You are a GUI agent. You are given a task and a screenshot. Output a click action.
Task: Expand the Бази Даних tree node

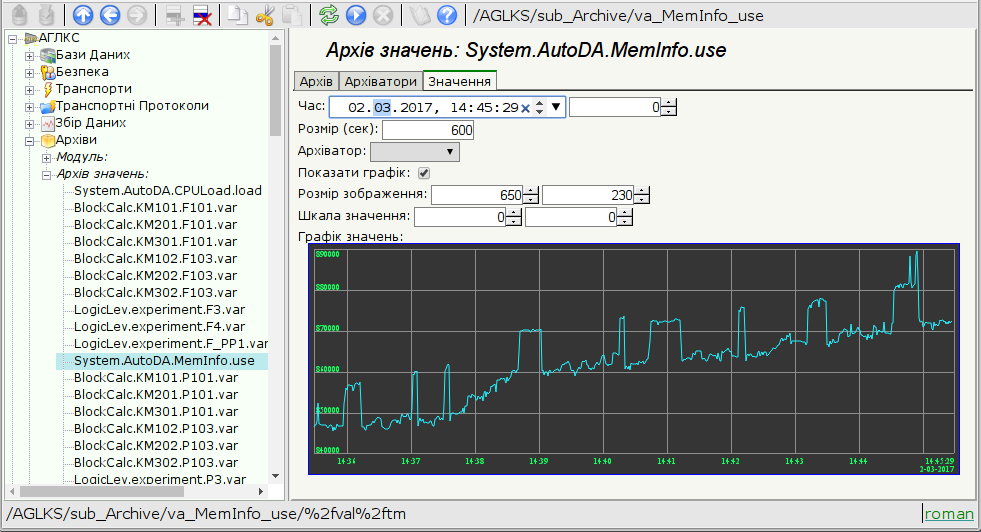[x=30, y=55]
